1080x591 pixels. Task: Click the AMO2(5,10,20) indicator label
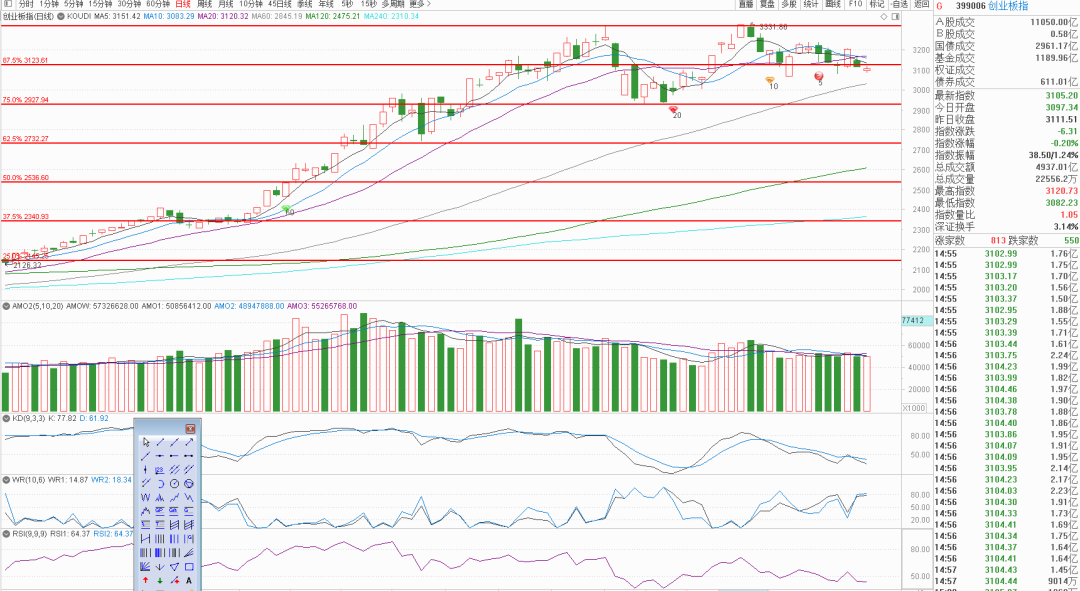click(35, 306)
